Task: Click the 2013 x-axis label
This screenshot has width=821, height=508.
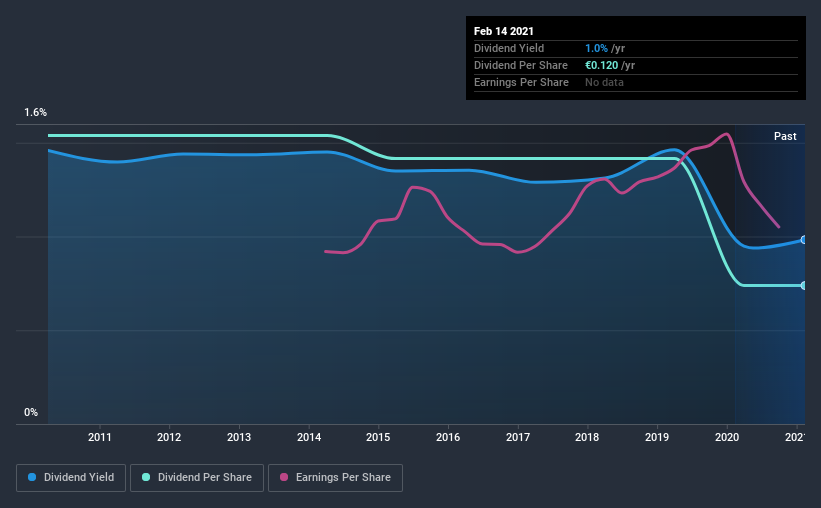Action: (x=239, y=437)
